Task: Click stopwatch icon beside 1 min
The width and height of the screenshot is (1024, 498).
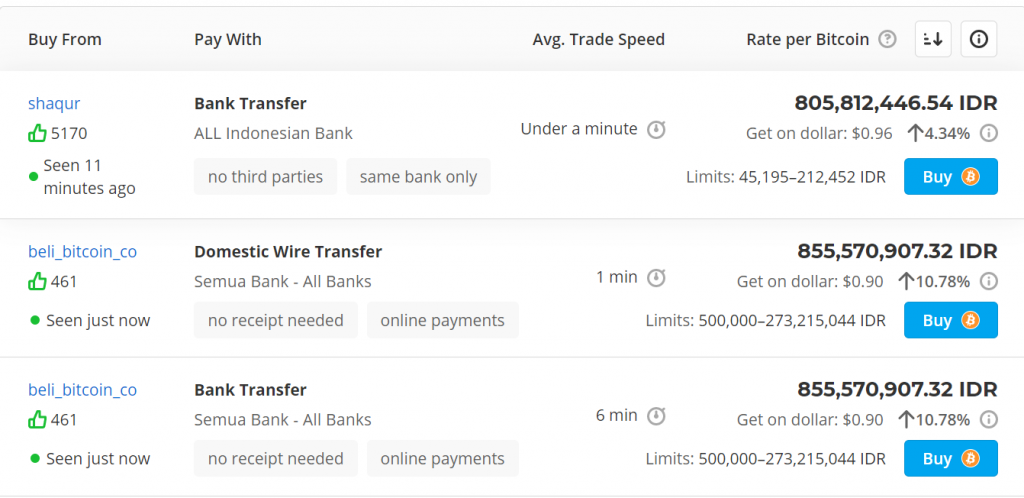Action: click(656, 278)
